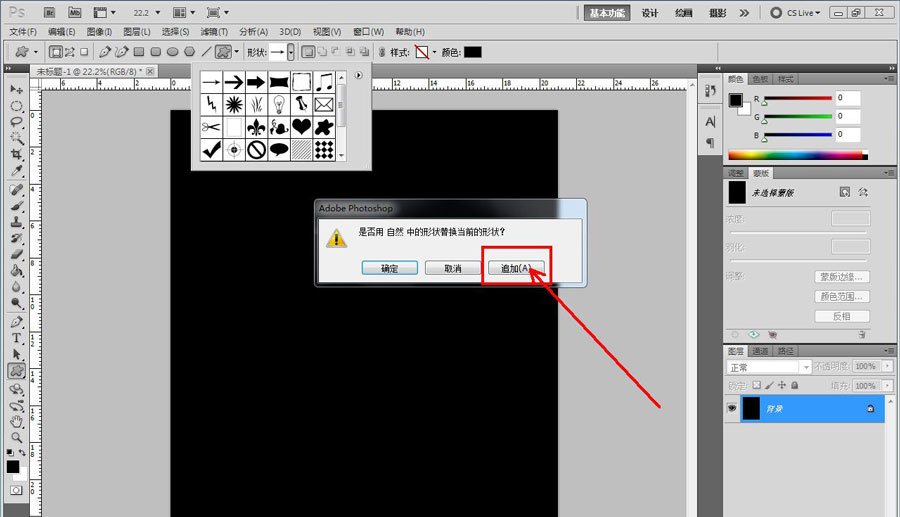The image size is (900, 517).
Task: Select the fleur-de-lis shape
Action: tap(257, 126)
